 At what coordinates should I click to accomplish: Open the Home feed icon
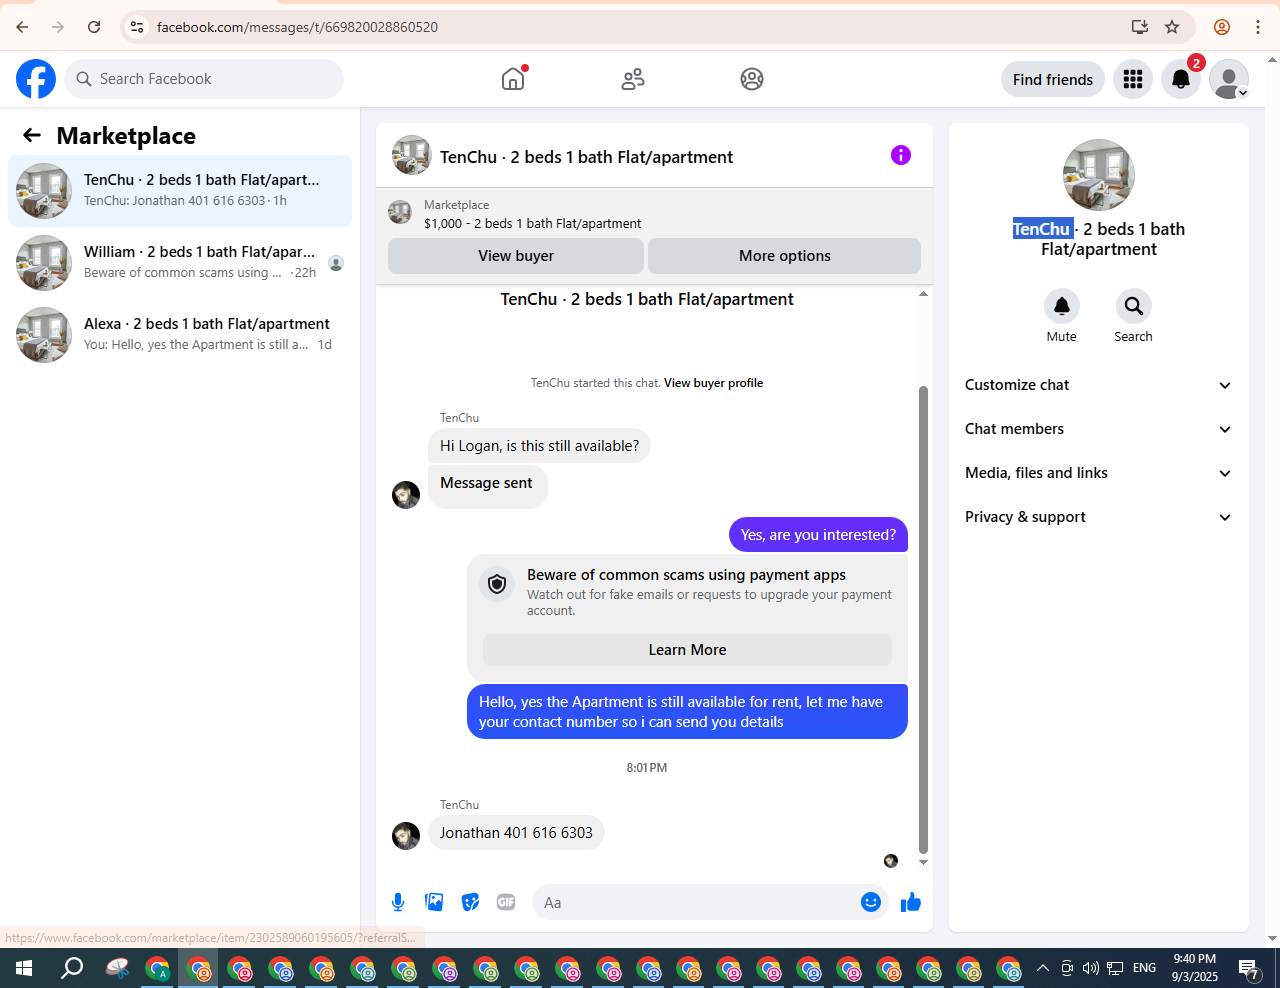click(513, 79)
